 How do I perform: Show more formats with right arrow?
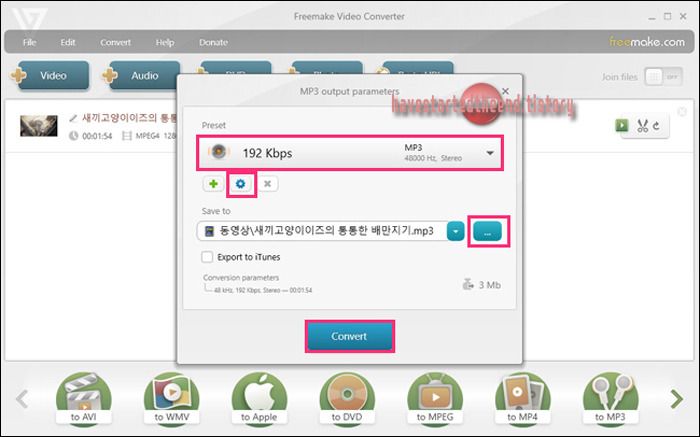(x=677, y=399)
